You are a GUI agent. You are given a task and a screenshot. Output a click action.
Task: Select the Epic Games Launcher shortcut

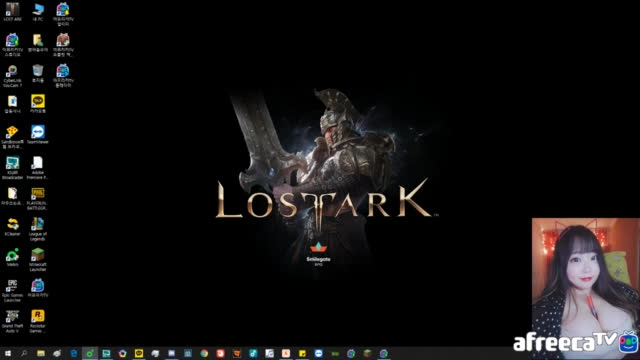tap(12, 291)
